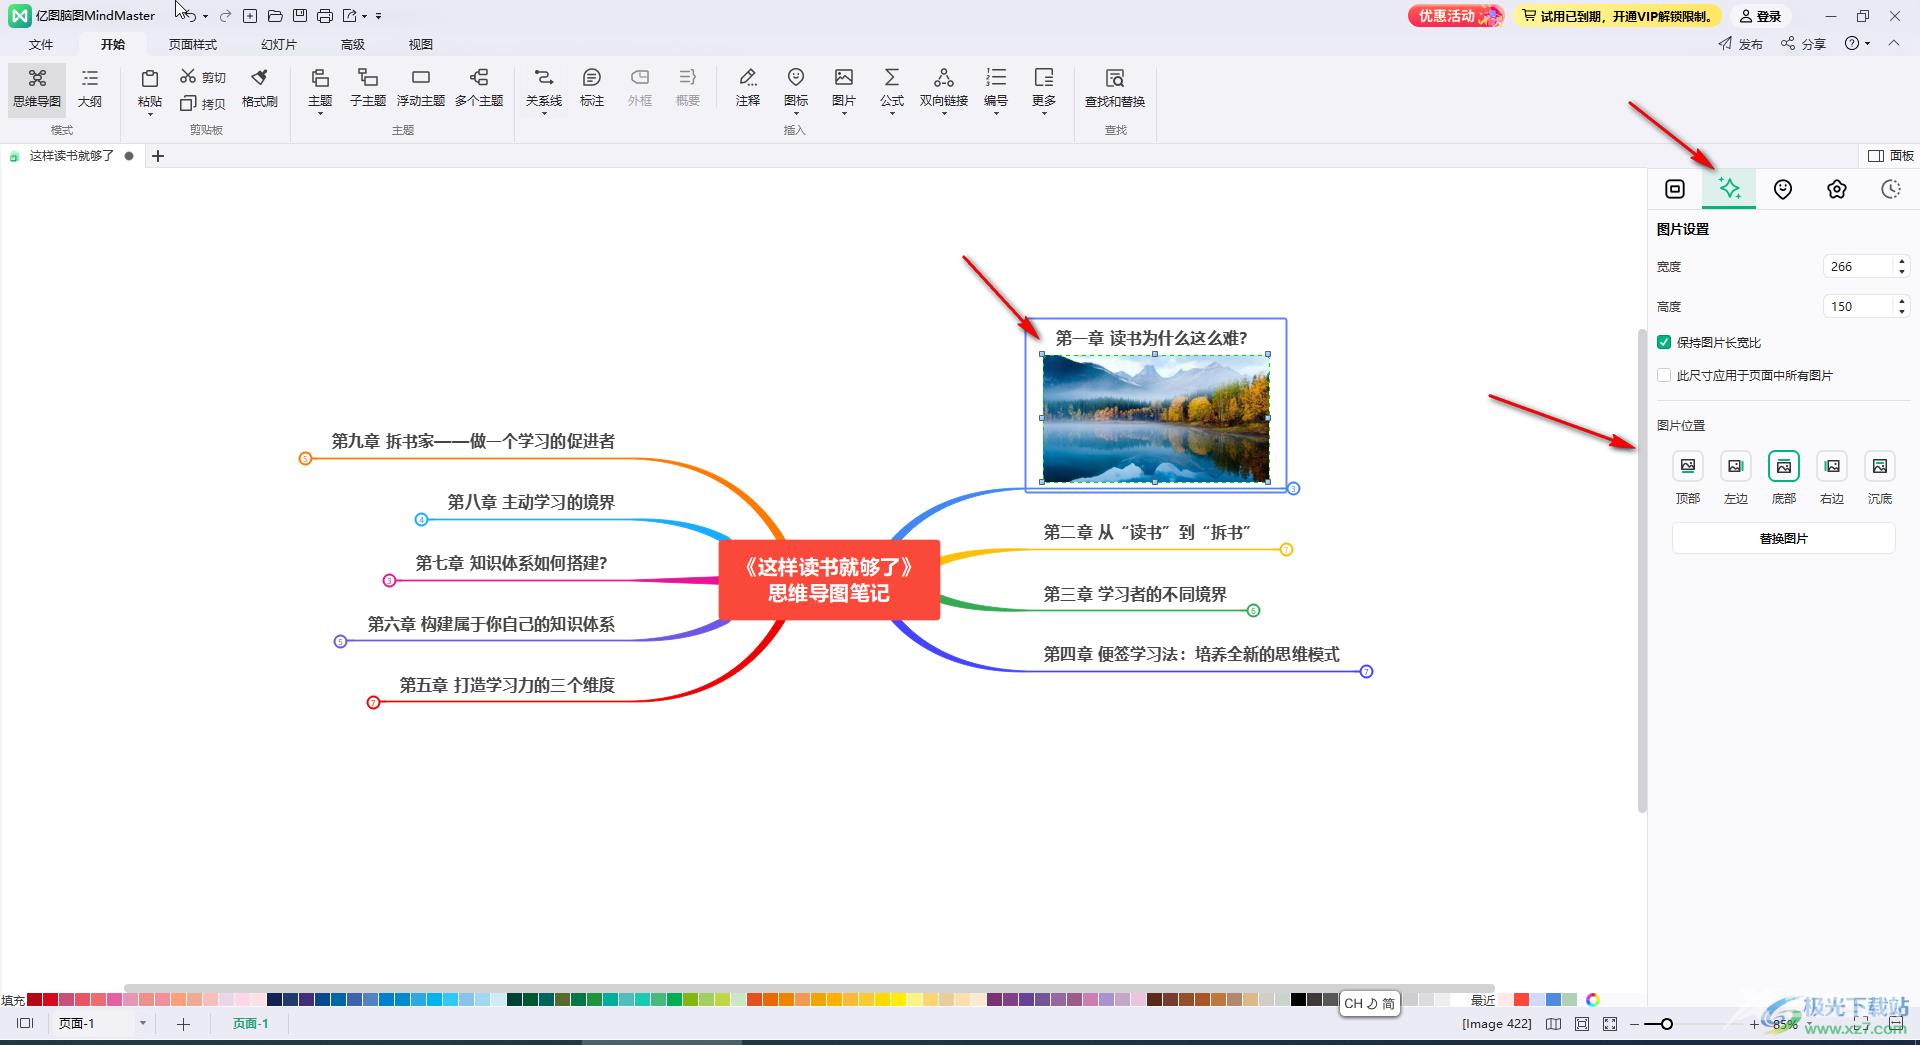The width and height of the screenshot is (1920, 1045).
Task: Set image position to left
Action: [1736, 466]
